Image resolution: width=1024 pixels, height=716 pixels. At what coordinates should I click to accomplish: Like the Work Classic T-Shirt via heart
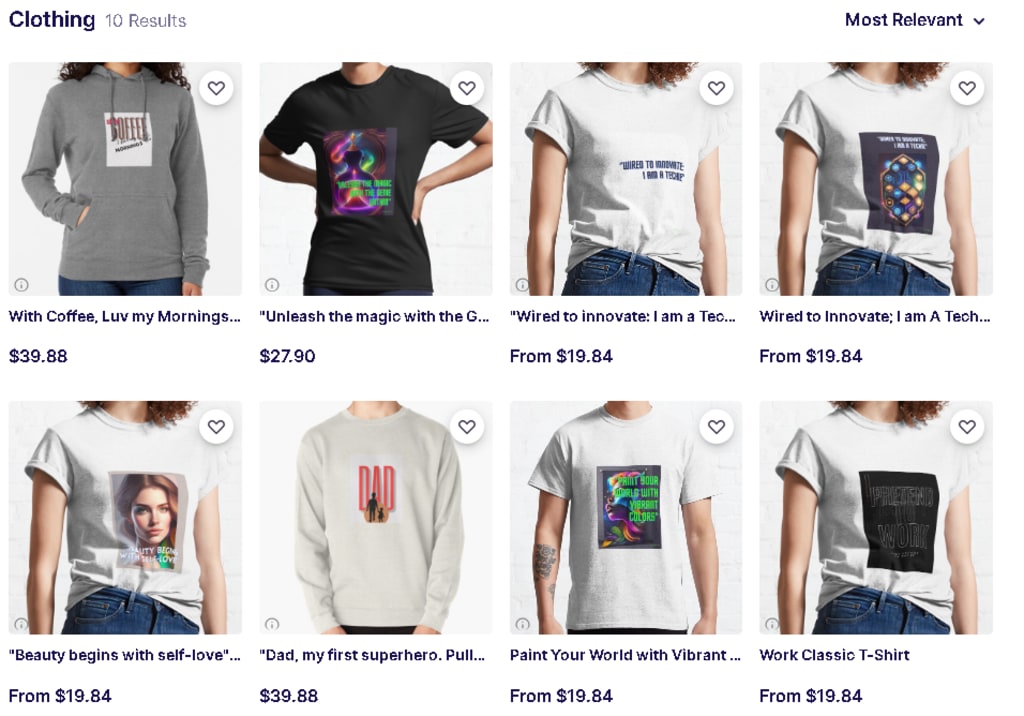click(967, 427)
